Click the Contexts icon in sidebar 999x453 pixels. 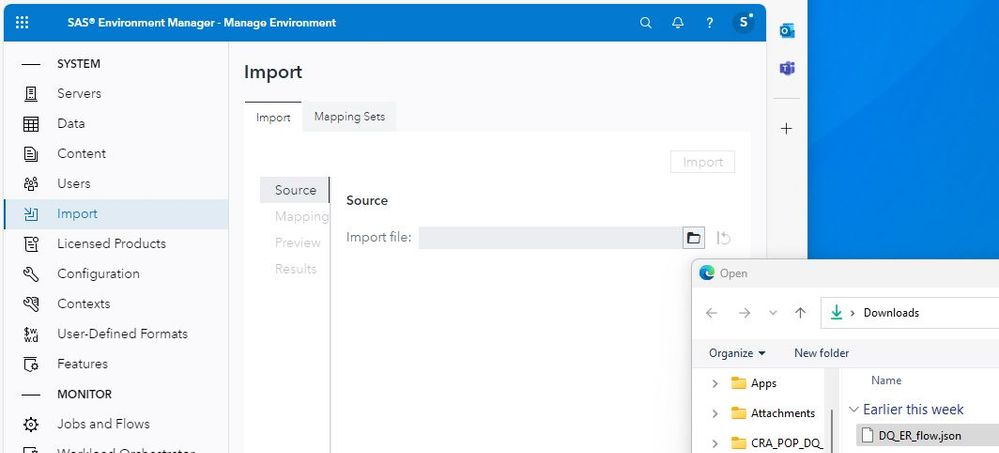(31, 304)
